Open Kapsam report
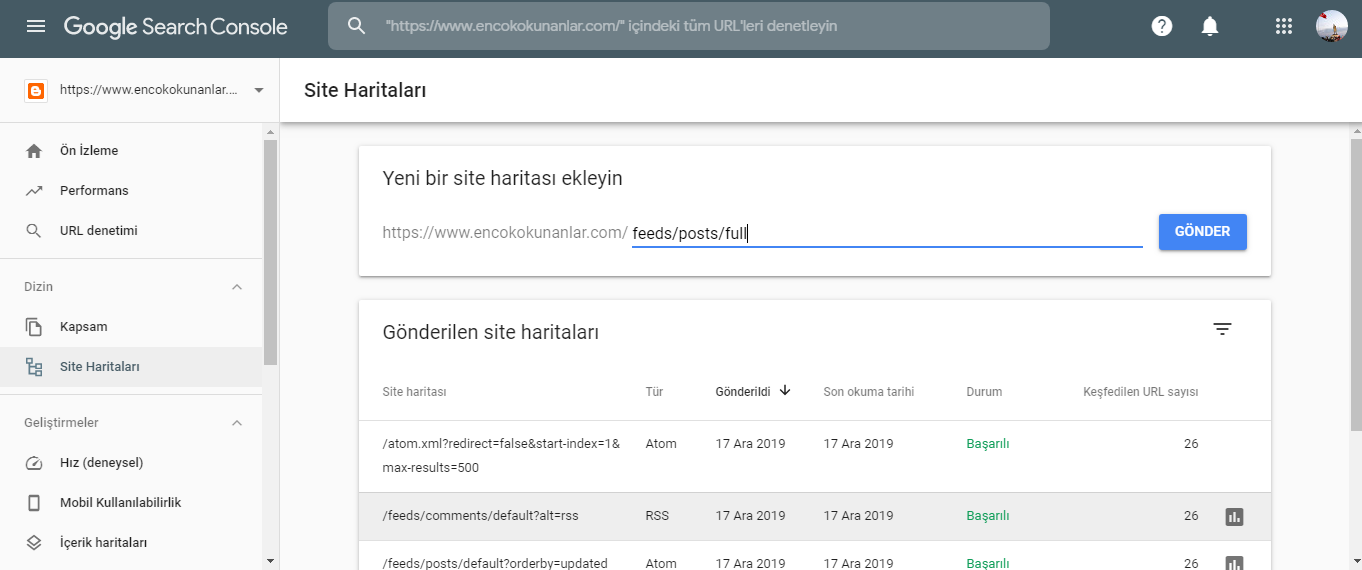Image resolution: width=1362 pixels, height=570 pixels. 132,327
